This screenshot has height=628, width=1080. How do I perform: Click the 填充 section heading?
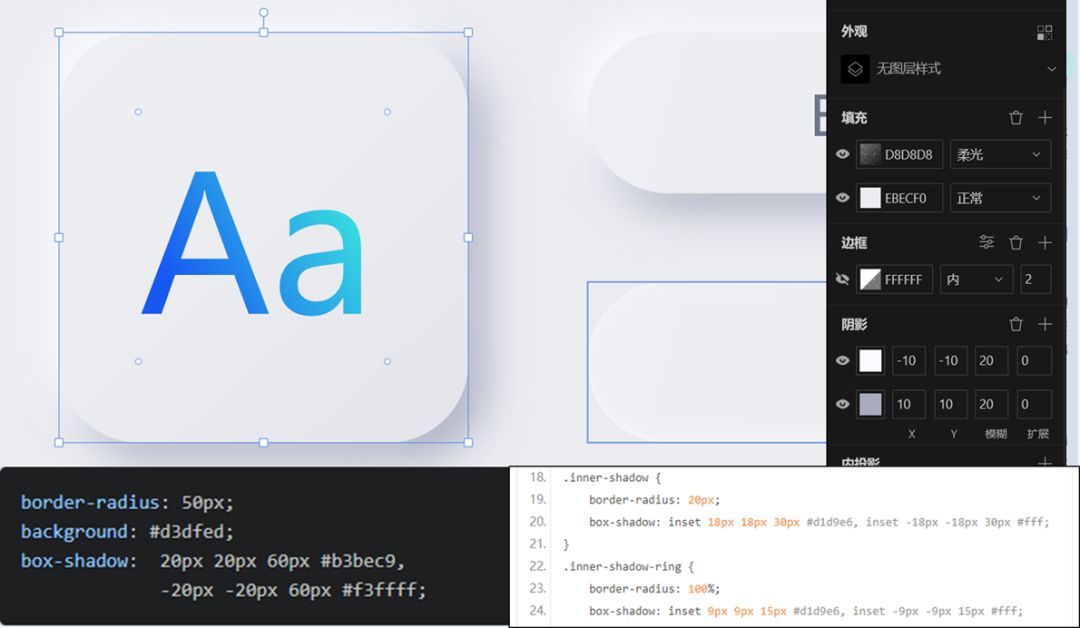(854, 118)
